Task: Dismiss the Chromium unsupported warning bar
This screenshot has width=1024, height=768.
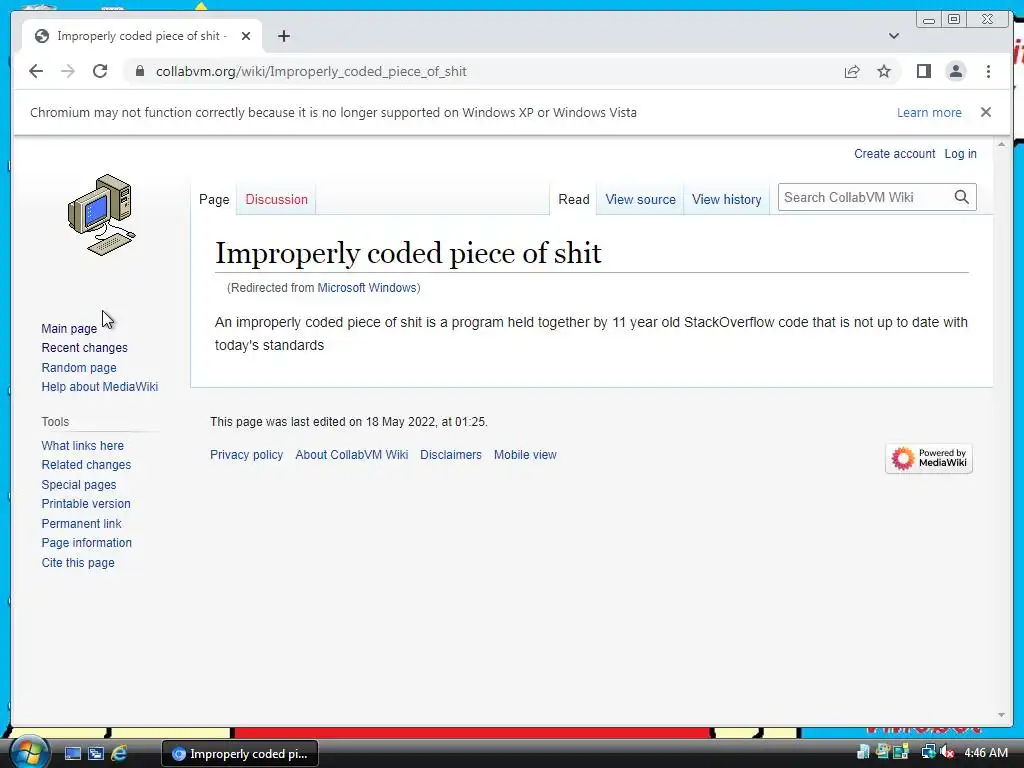Action: click(x=985, y=112)
